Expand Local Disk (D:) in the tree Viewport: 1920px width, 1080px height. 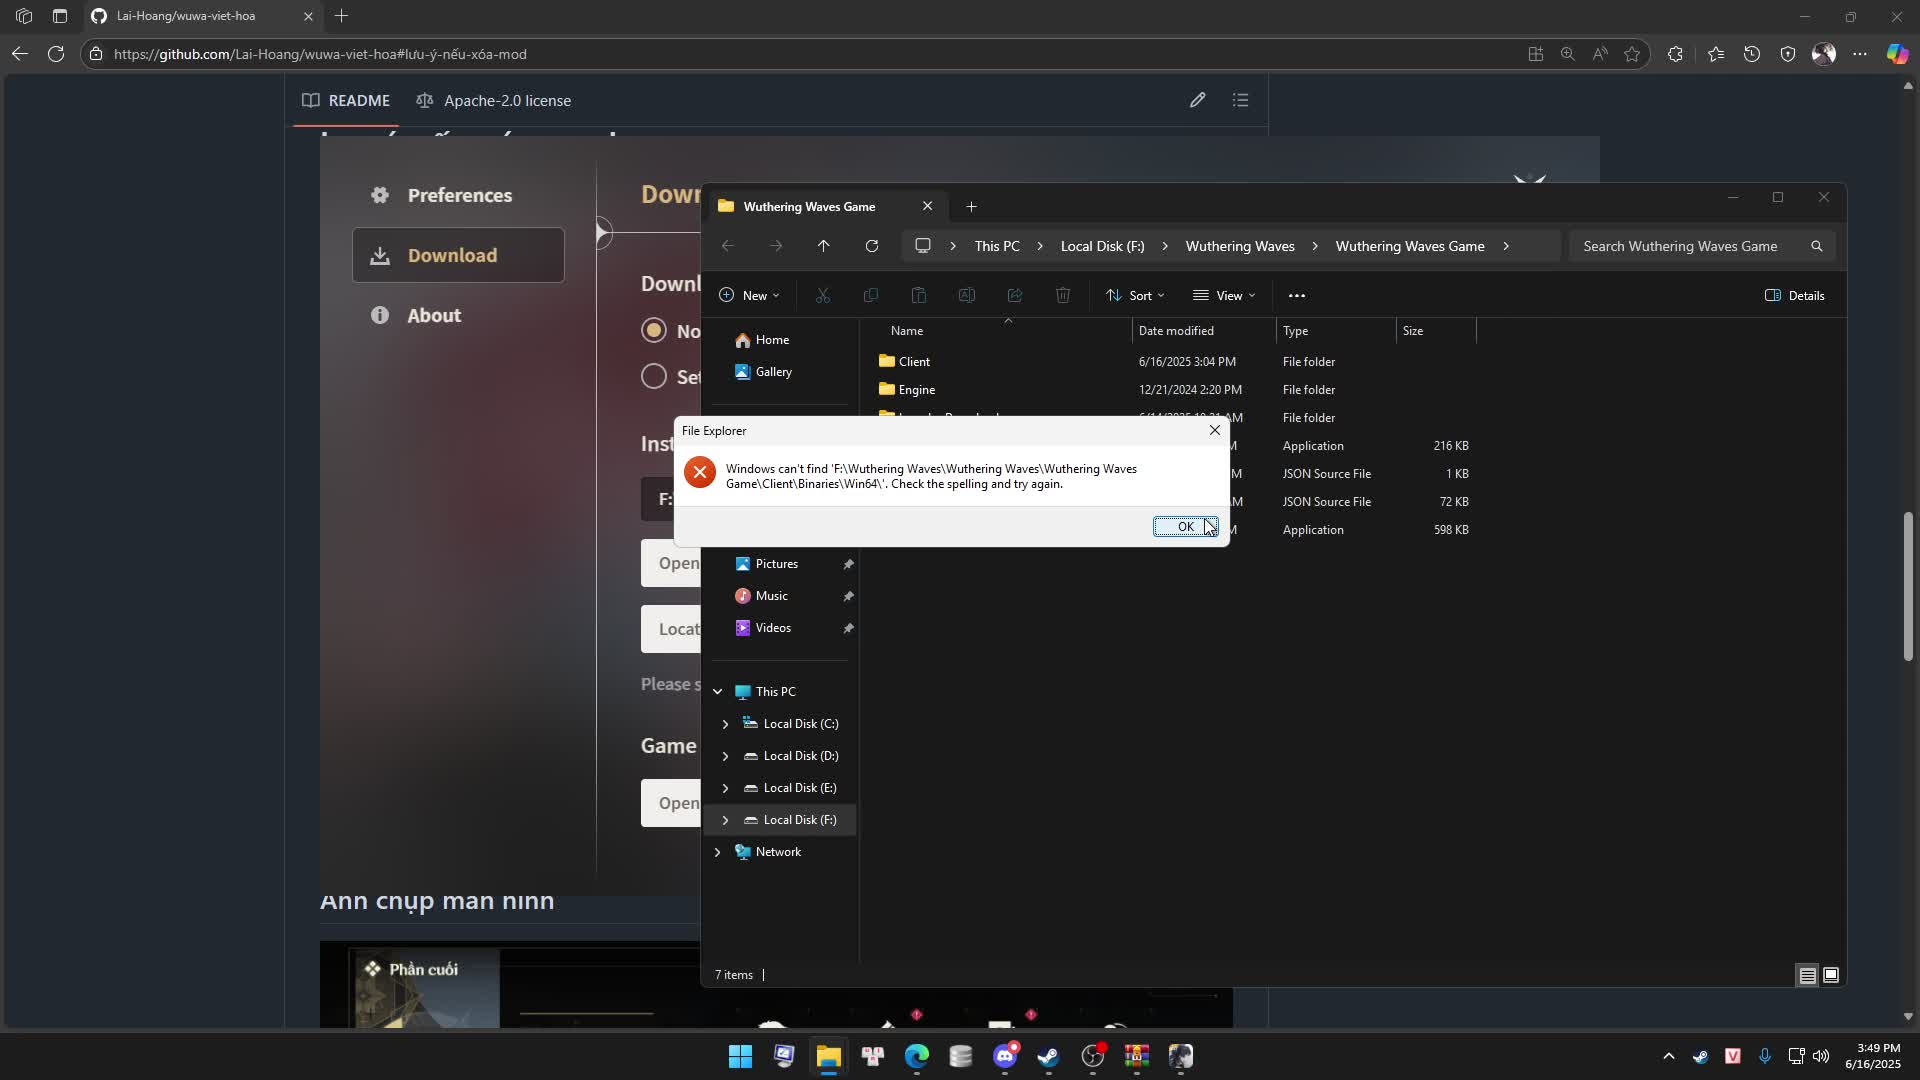727,756
